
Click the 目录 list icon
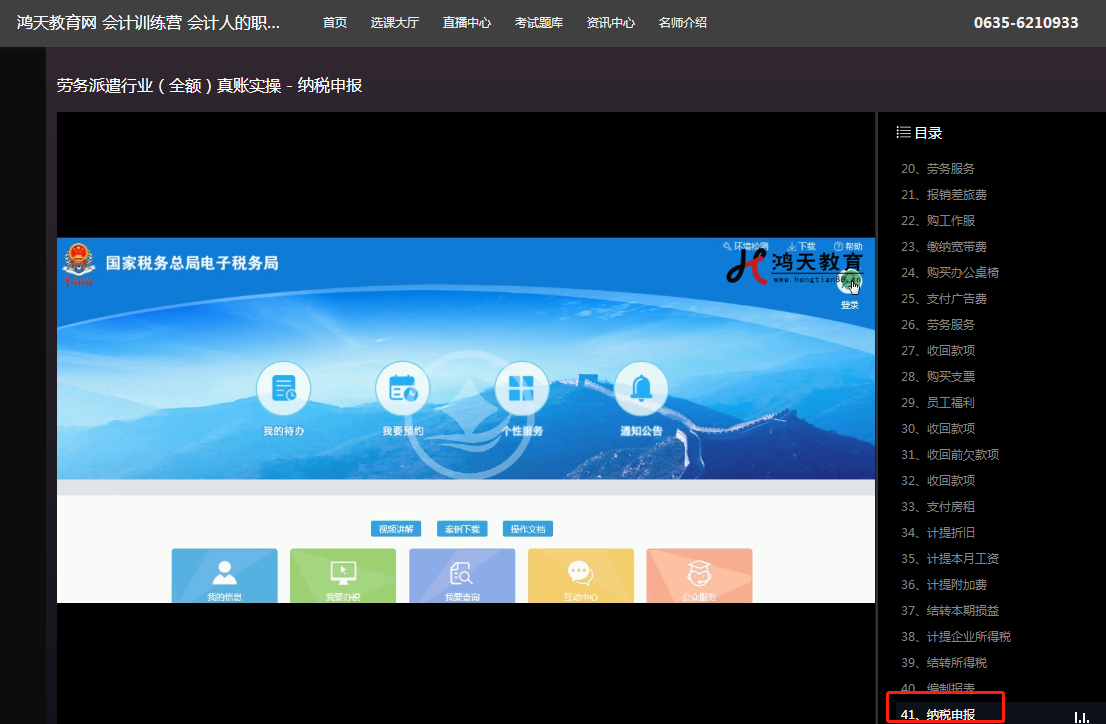click(x=903, y=133)
